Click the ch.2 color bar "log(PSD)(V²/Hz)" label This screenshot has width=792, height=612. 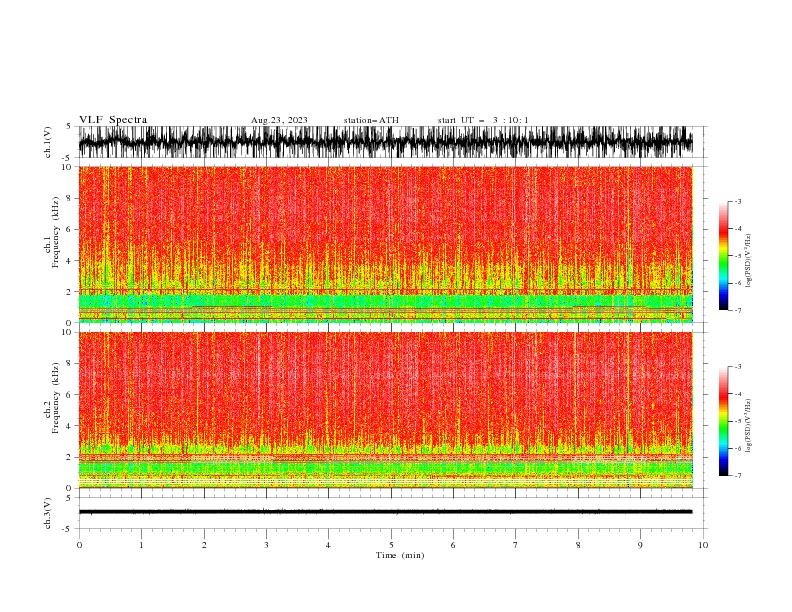point(749,426)
